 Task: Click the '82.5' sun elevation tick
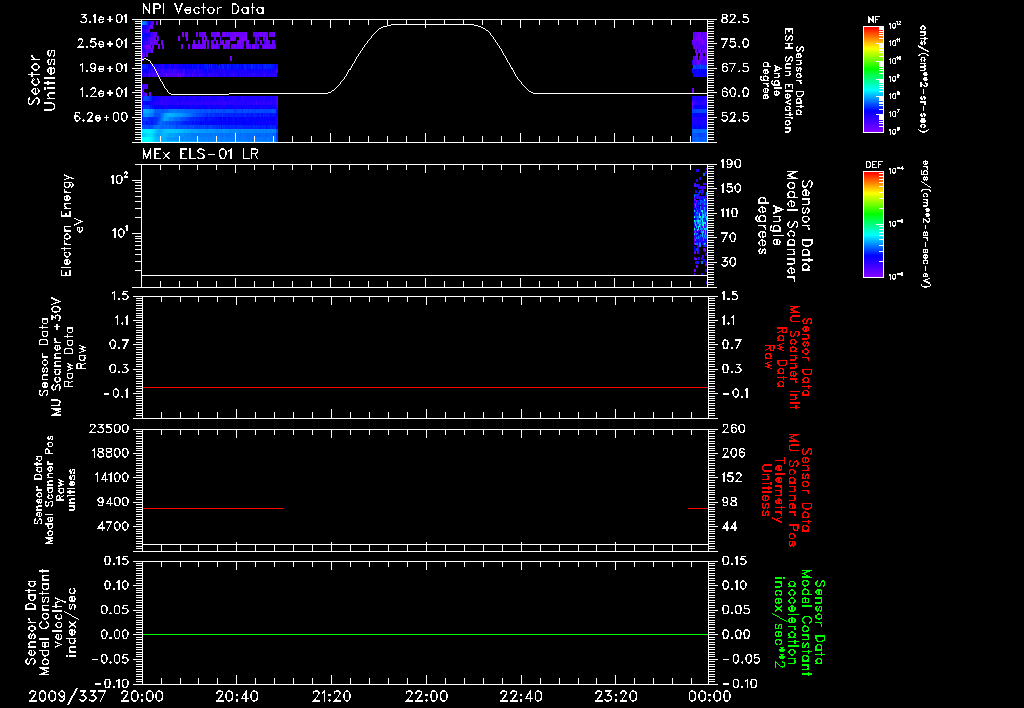735,18
